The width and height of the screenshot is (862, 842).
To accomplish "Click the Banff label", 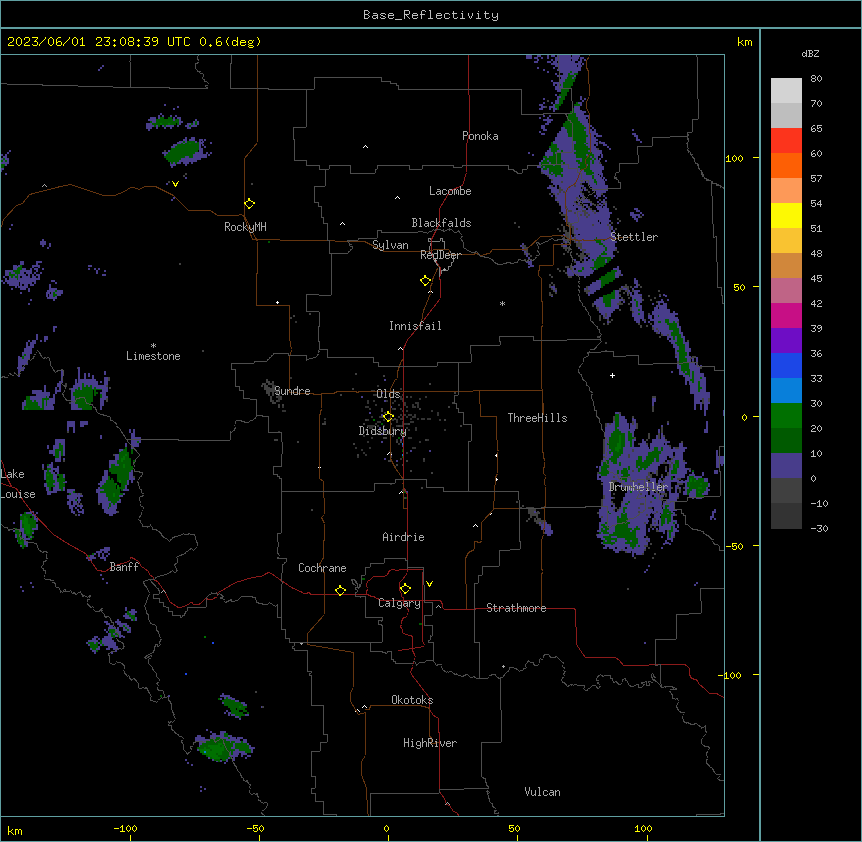I will (124, 567).
